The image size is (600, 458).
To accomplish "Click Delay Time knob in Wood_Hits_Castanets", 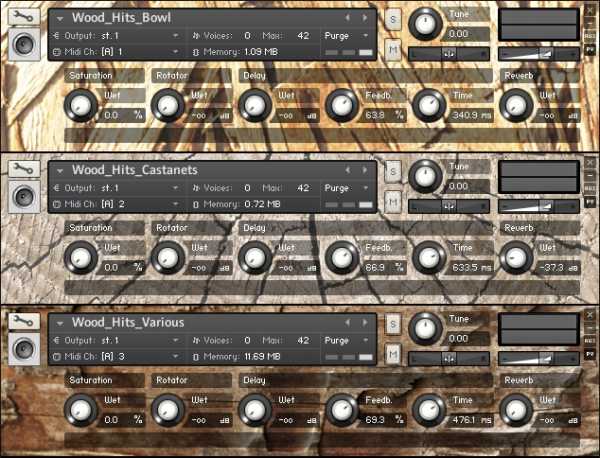I will (x=429, y=258).
